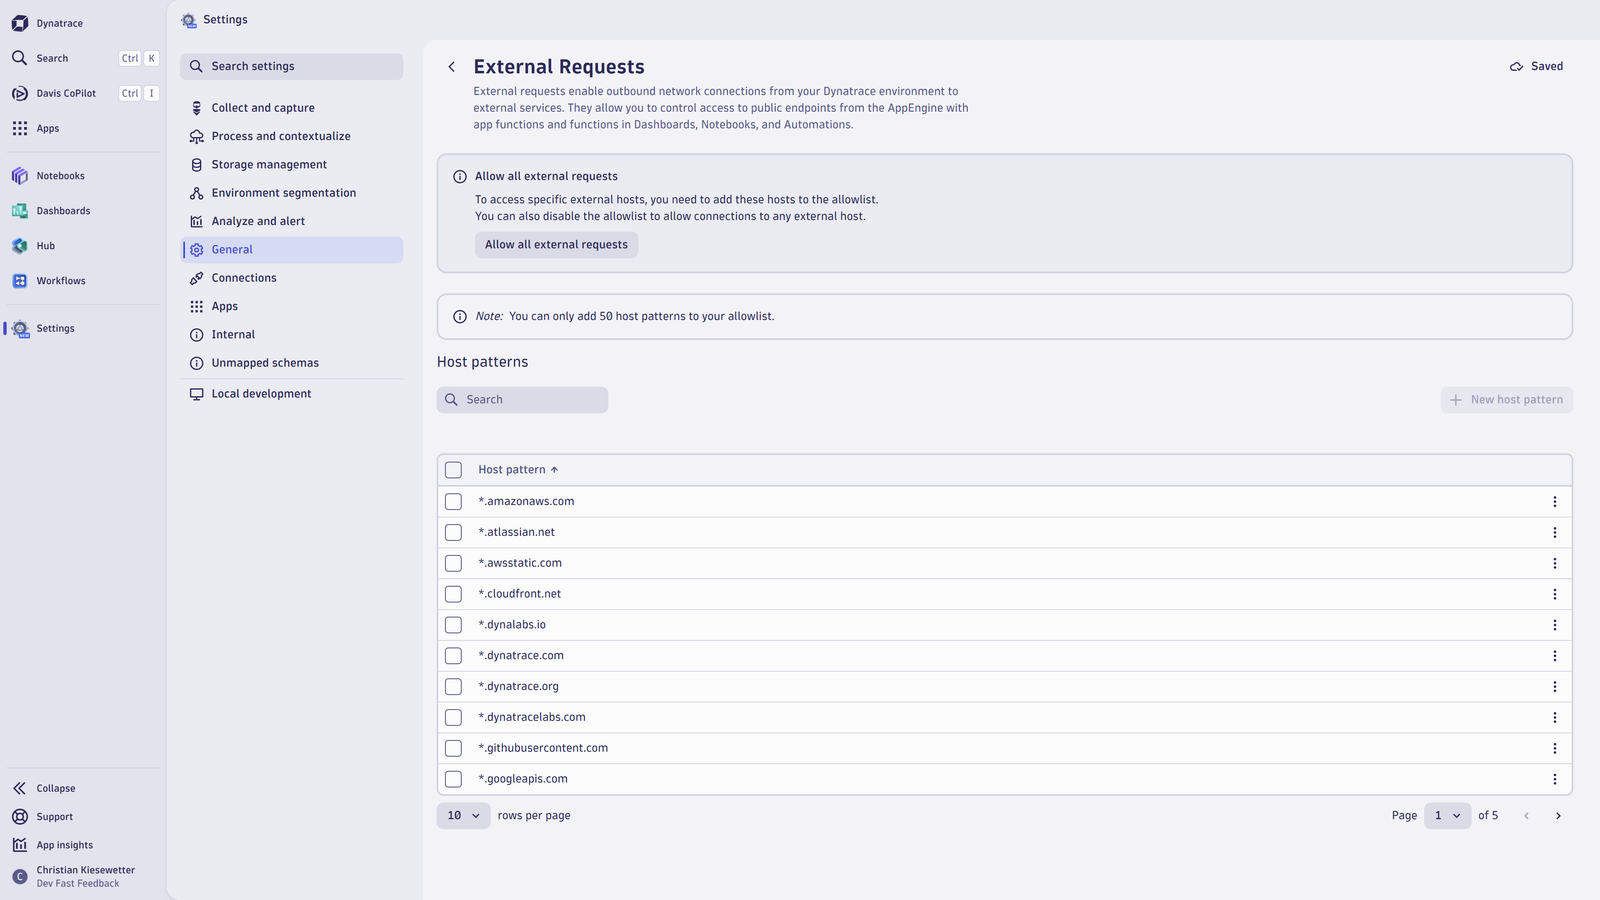Open Notebooks from the sidebar icon
Viewport: 1600px width, 900px height.
(x=20, y=176)
